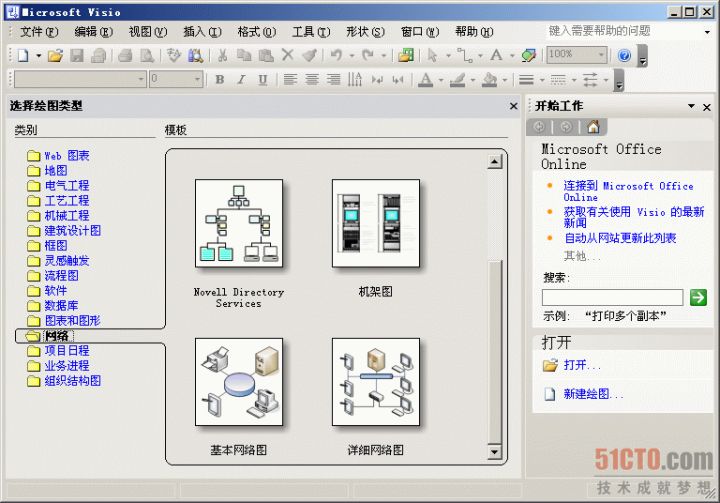Click the Paste clipboard icon
This screenshot has height=503, width=720.
(266, 56)
